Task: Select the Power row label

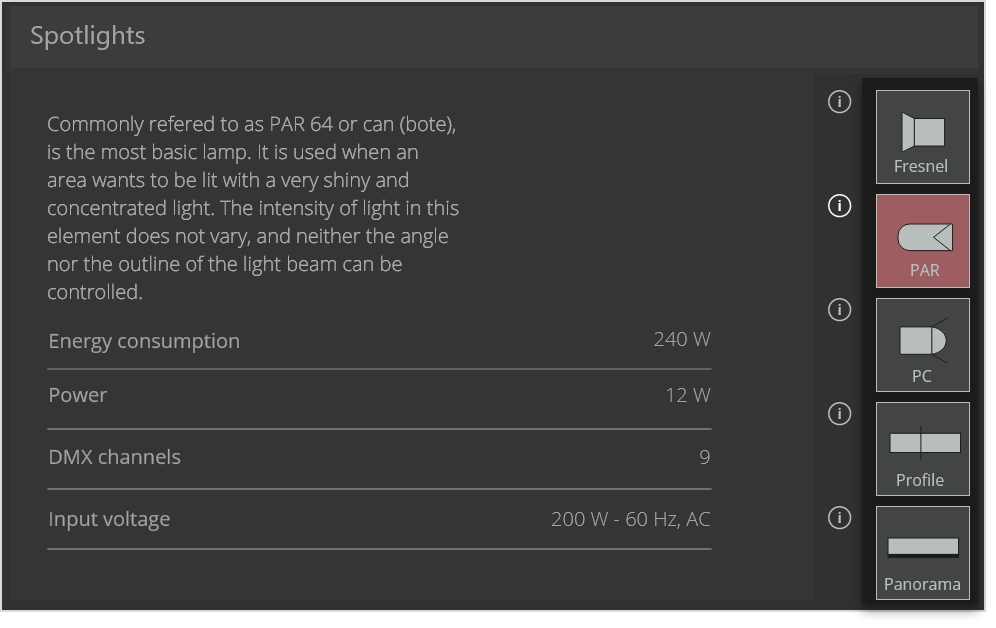Action: [78, 395]
